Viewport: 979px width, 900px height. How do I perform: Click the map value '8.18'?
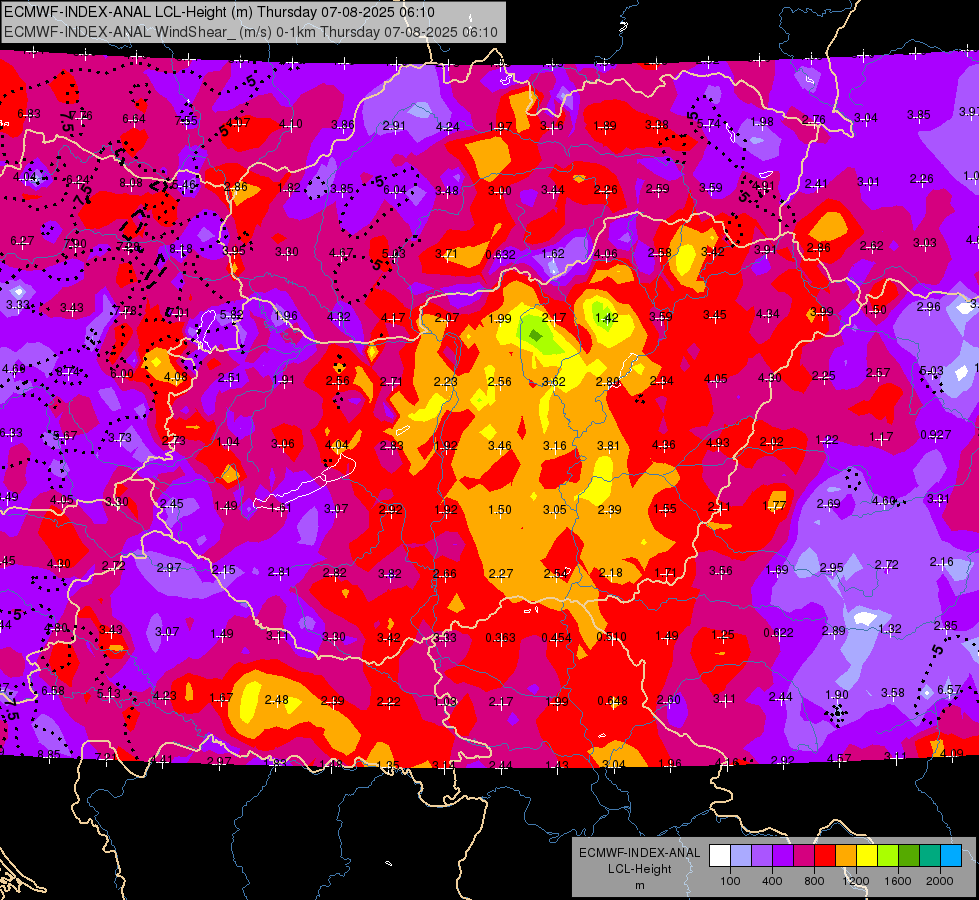pyautogui.click(x=182, y=250)
